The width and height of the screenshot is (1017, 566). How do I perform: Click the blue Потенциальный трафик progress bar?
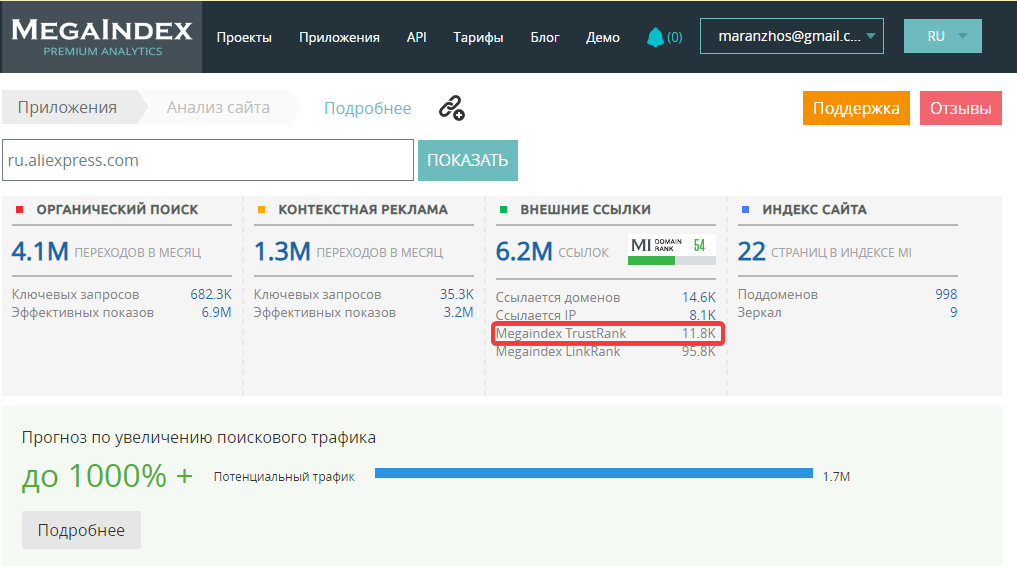(x=593, y=473)
